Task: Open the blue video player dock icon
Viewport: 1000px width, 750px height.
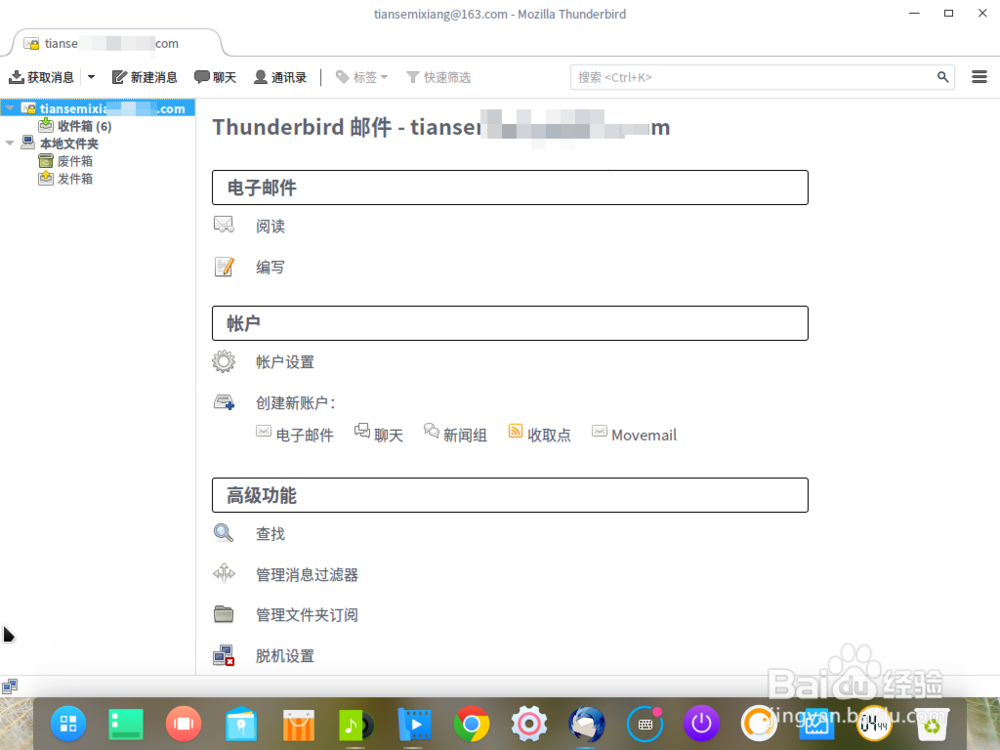Action: [414, 724]
